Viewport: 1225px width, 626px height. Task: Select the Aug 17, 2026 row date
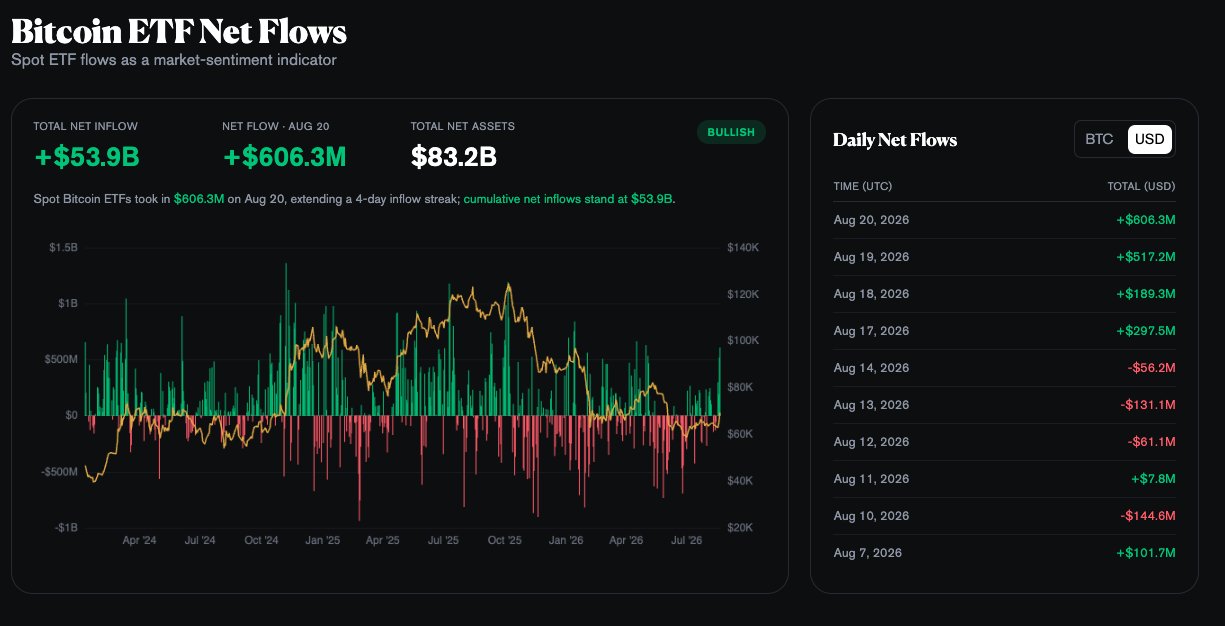point(871,331)
